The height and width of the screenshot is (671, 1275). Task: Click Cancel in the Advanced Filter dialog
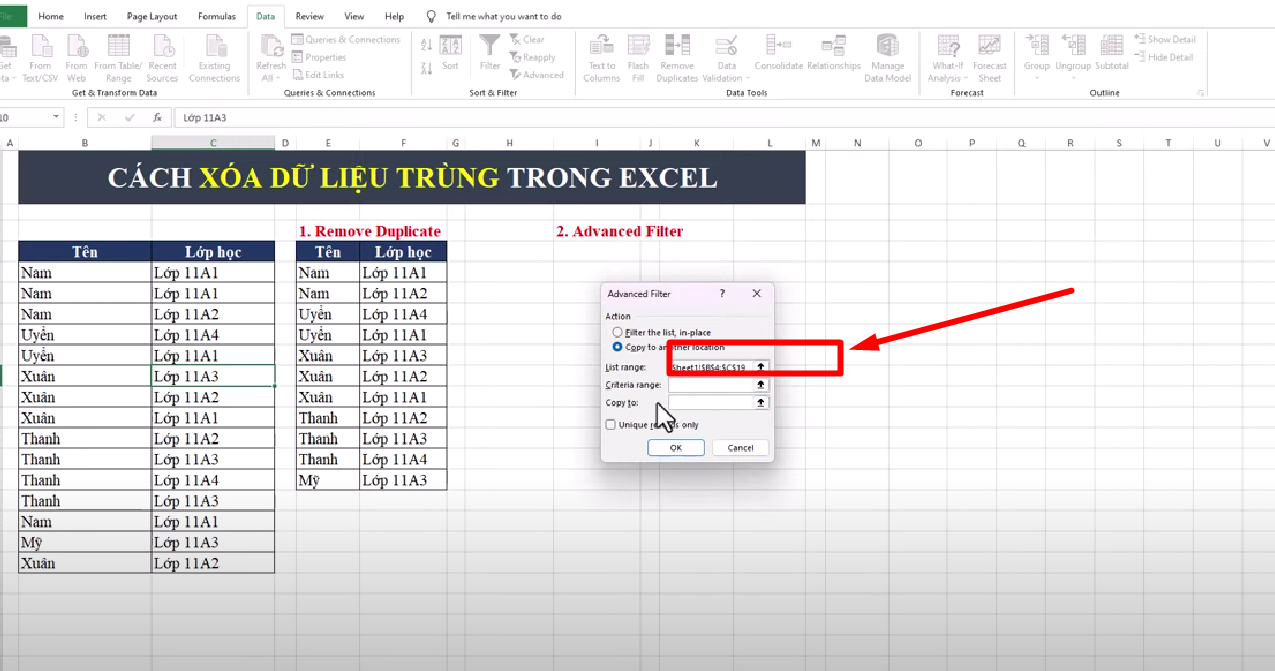[x=740, y=447]
